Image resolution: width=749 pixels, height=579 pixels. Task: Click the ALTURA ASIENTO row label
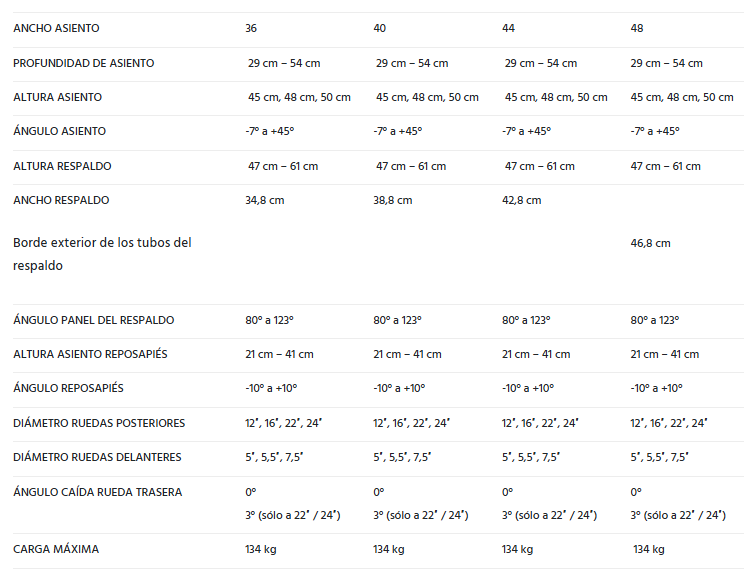[x=57, y=97]
